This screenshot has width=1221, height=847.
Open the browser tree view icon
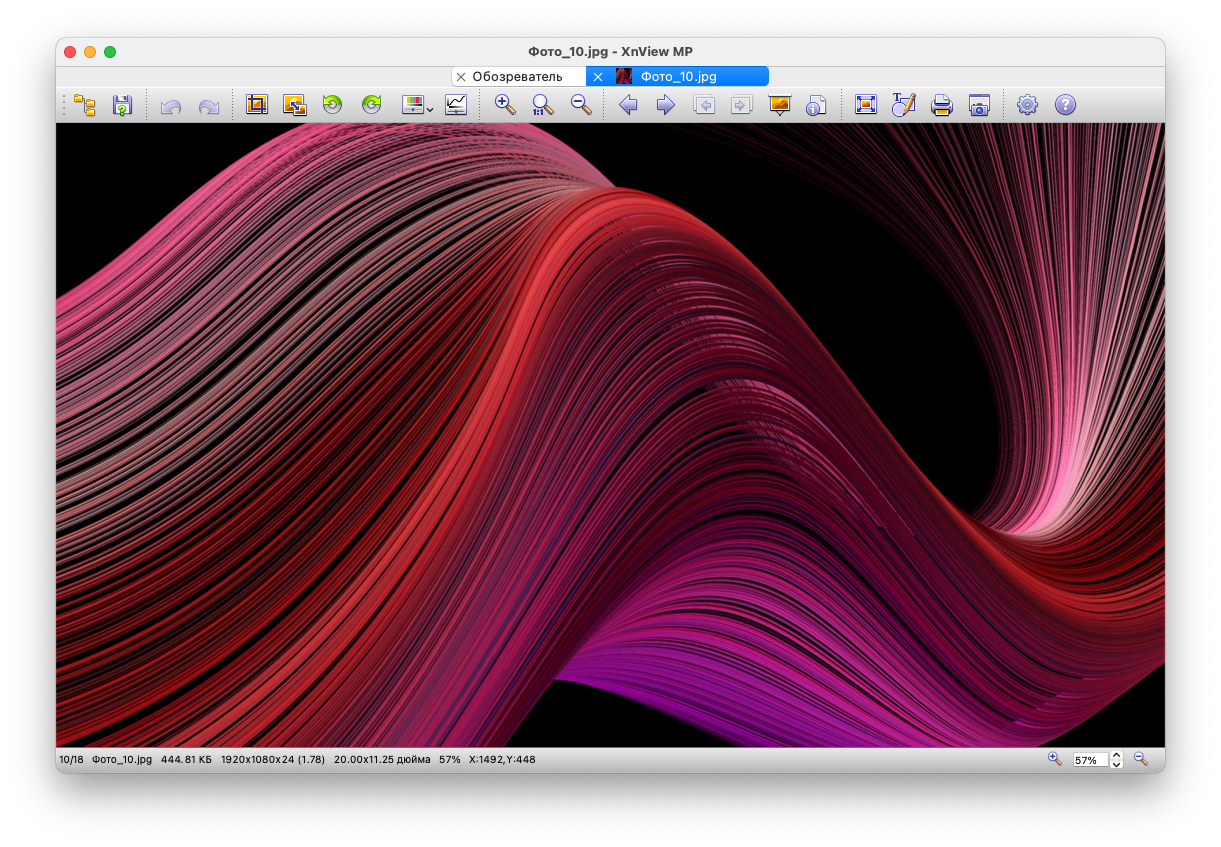tap(85, 105)
